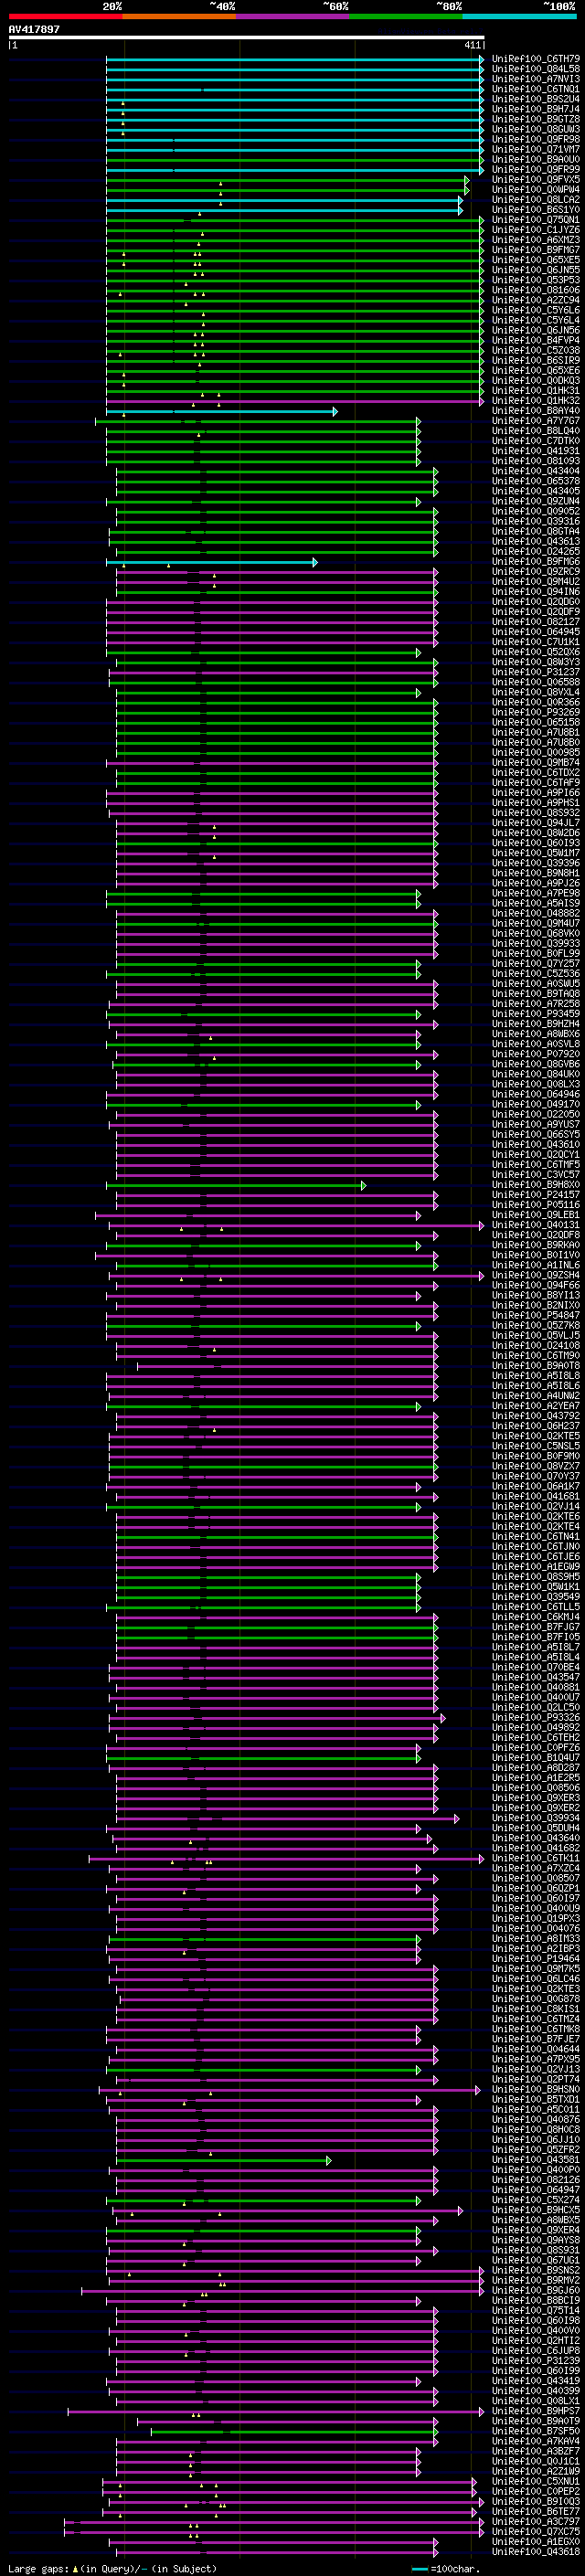Select label UniRef100_Q1HK32
The image size is (585, 2576).
[x=535, y=401]
